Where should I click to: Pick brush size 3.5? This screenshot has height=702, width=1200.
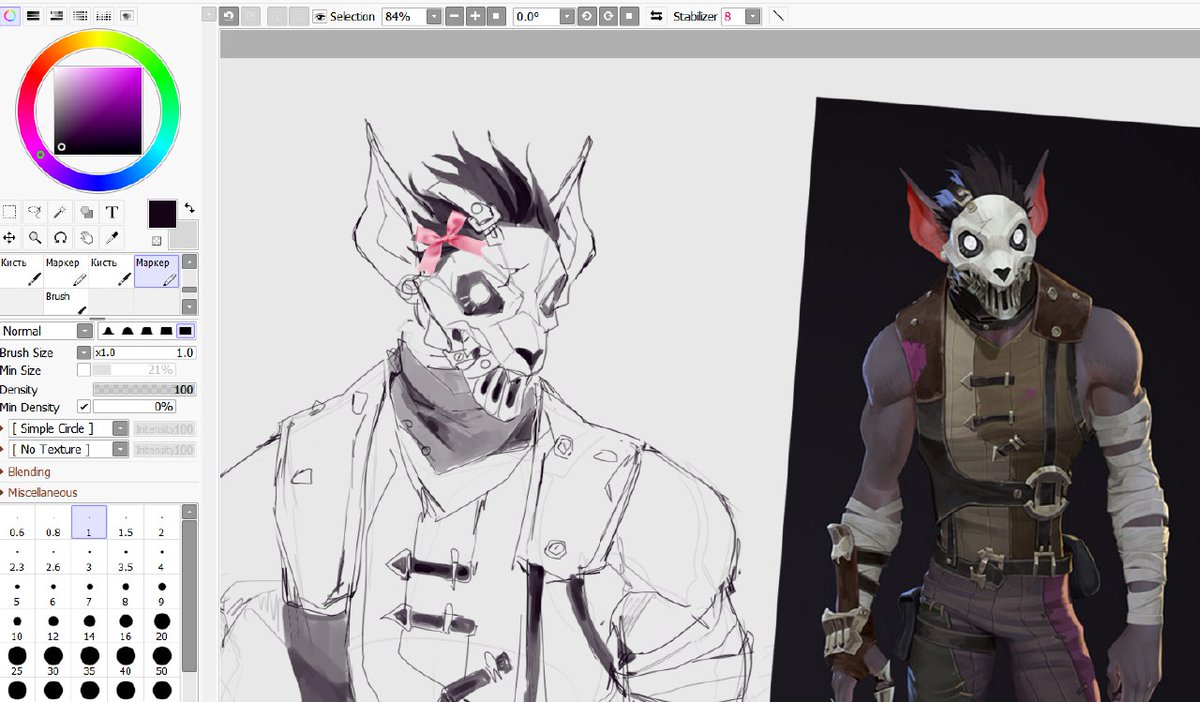pyautogui.click(x=125, y=557)
